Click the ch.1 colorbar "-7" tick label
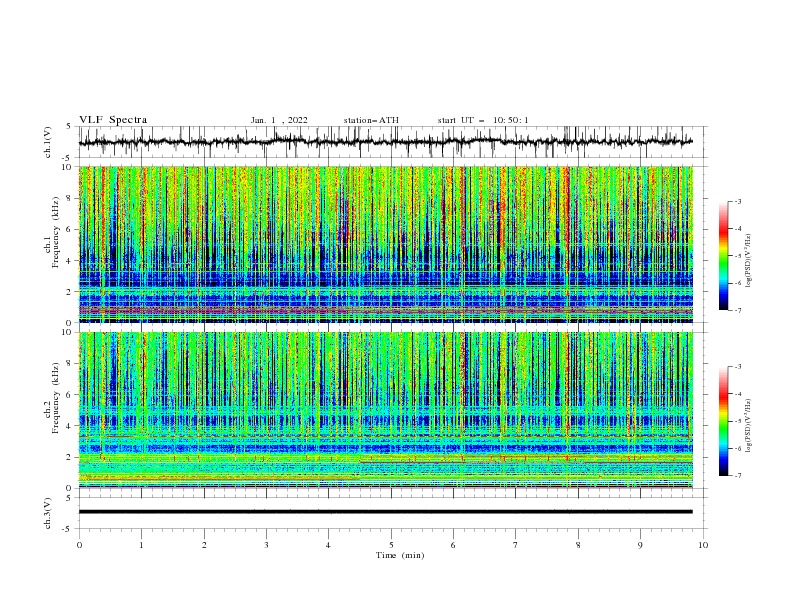 coord(738,310)
